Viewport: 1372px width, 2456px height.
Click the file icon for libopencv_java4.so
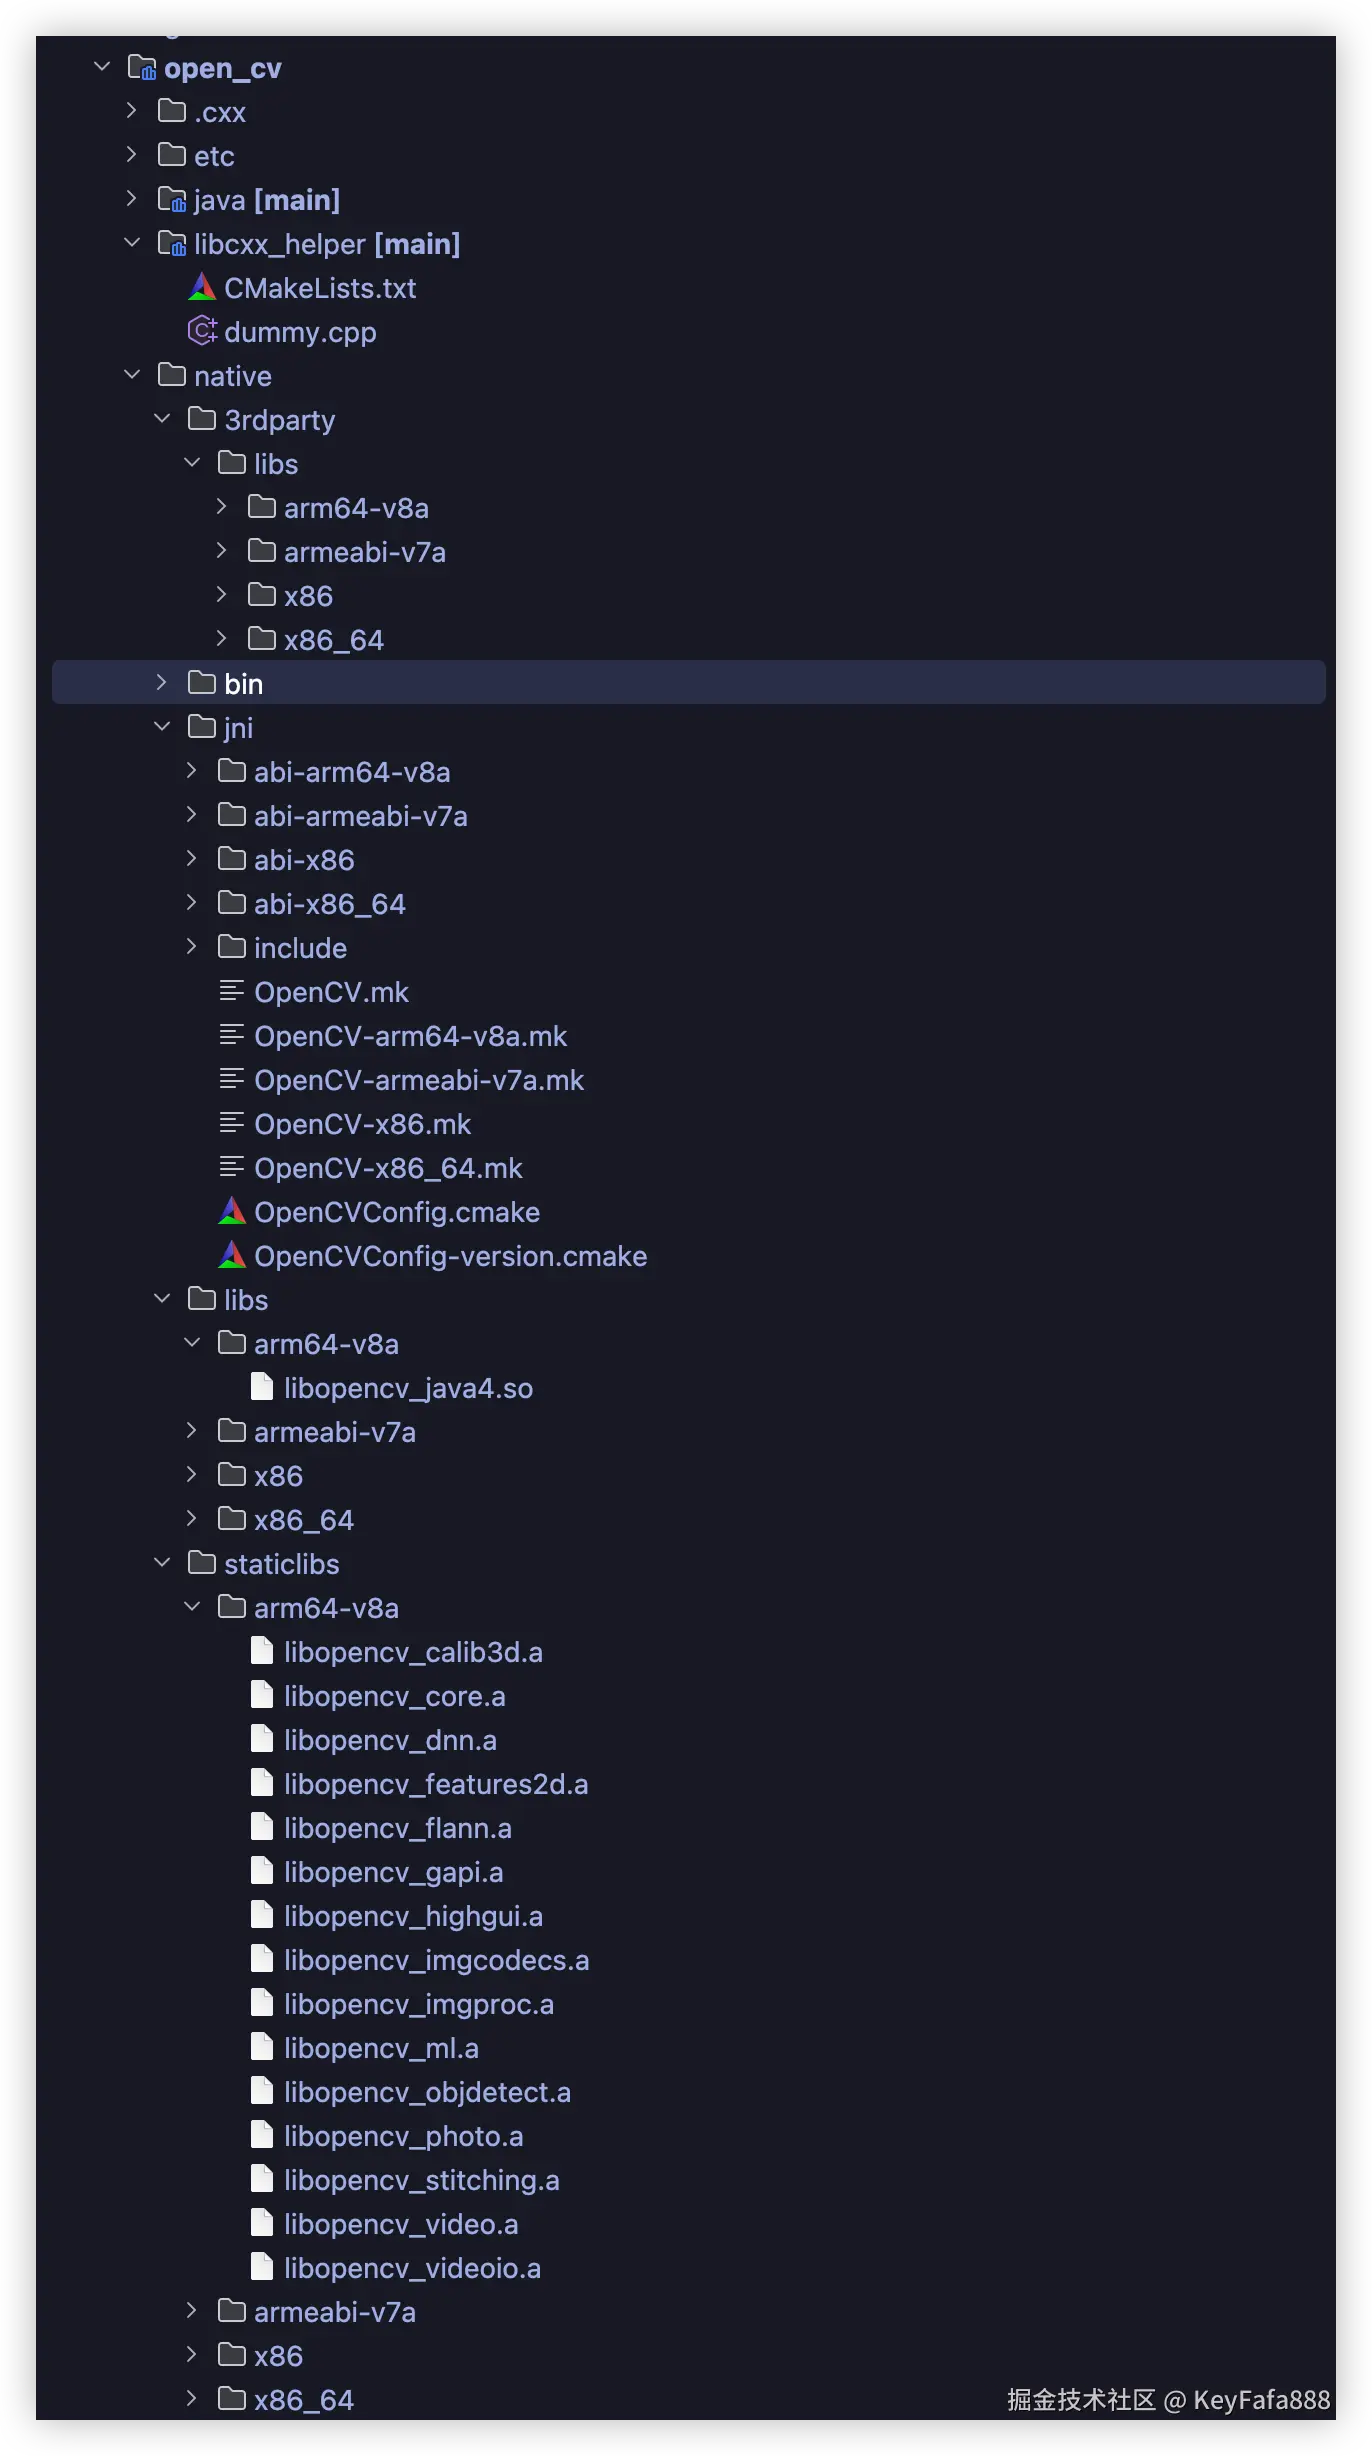click(x=262, y=1387)
